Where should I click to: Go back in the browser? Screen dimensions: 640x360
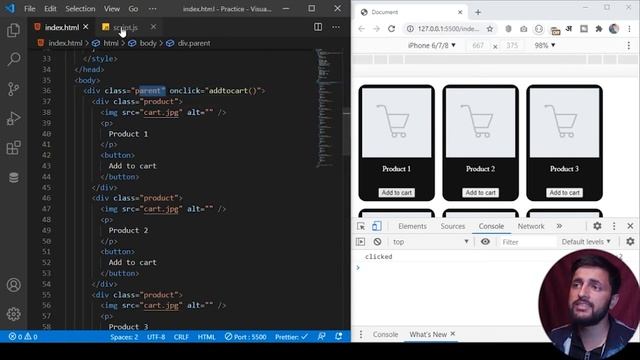tap(362, 29)
